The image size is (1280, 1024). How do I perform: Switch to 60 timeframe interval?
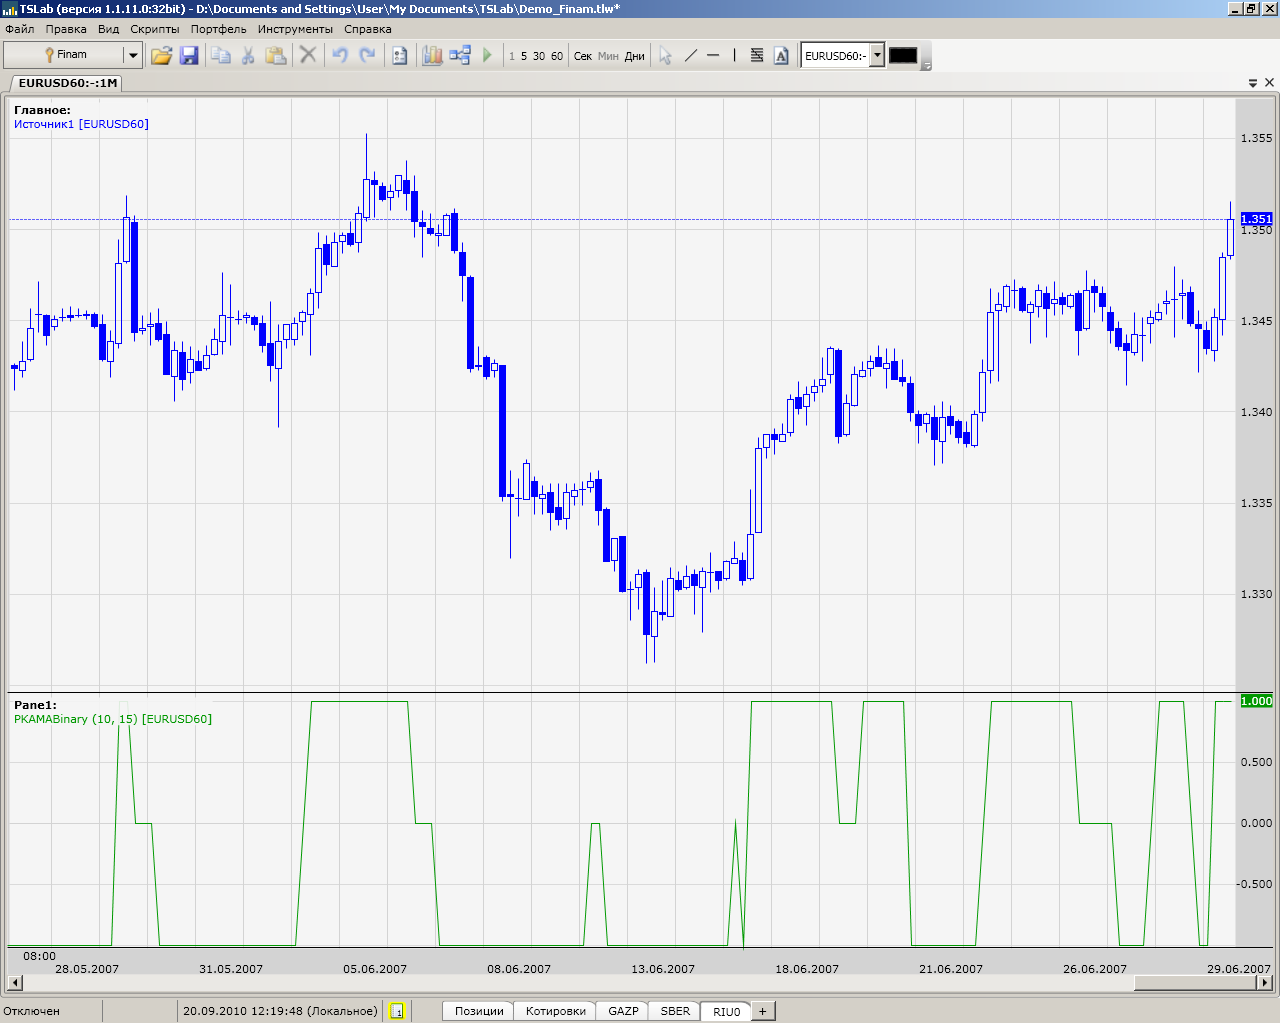557,56
